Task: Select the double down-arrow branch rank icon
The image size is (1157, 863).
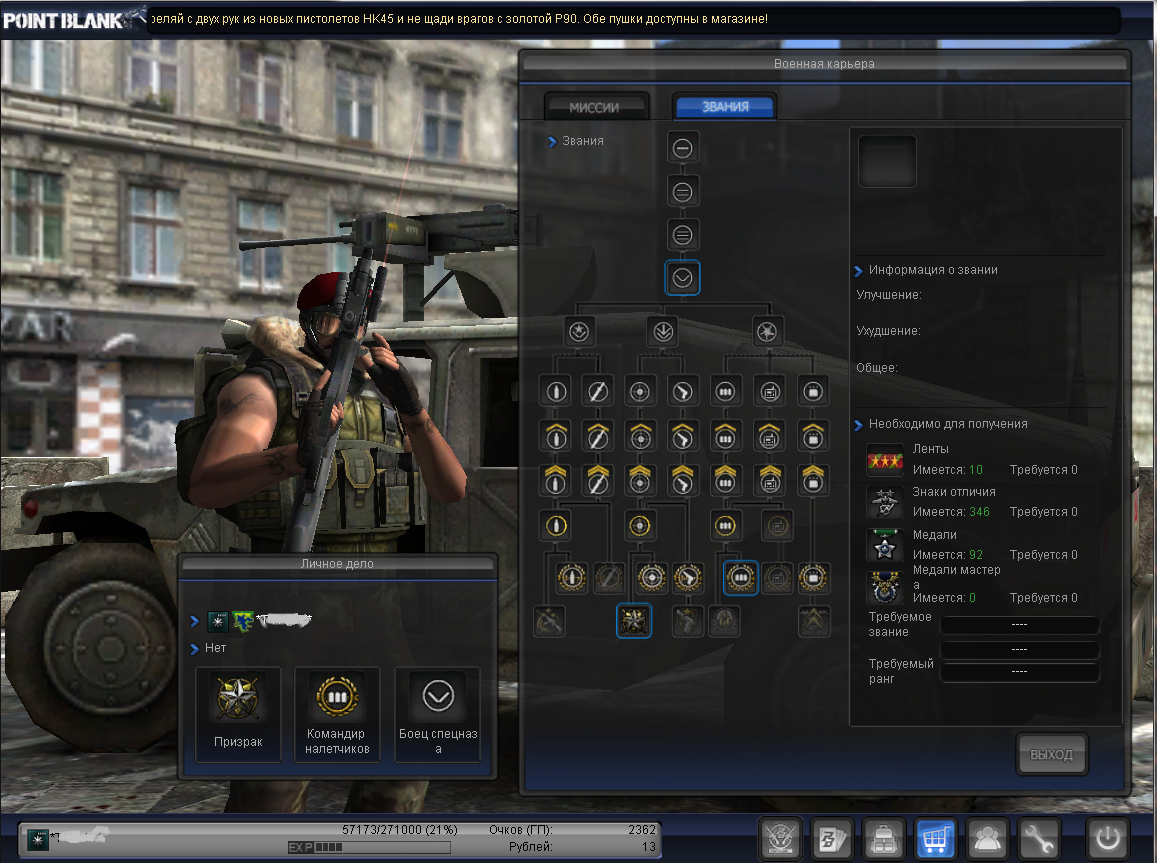Action: point(663,332)
